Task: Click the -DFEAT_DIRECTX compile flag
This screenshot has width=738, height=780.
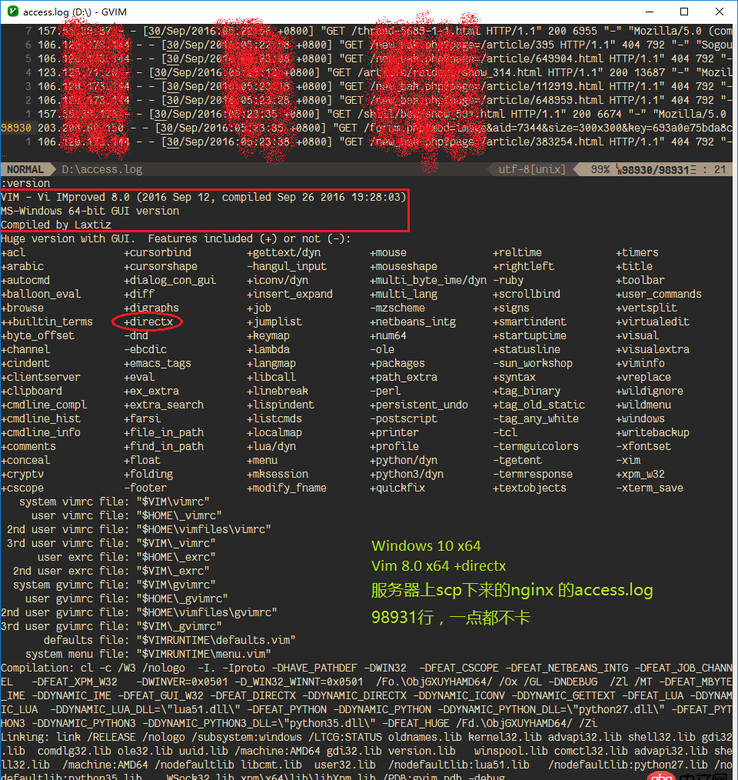Action: point(253,696)
